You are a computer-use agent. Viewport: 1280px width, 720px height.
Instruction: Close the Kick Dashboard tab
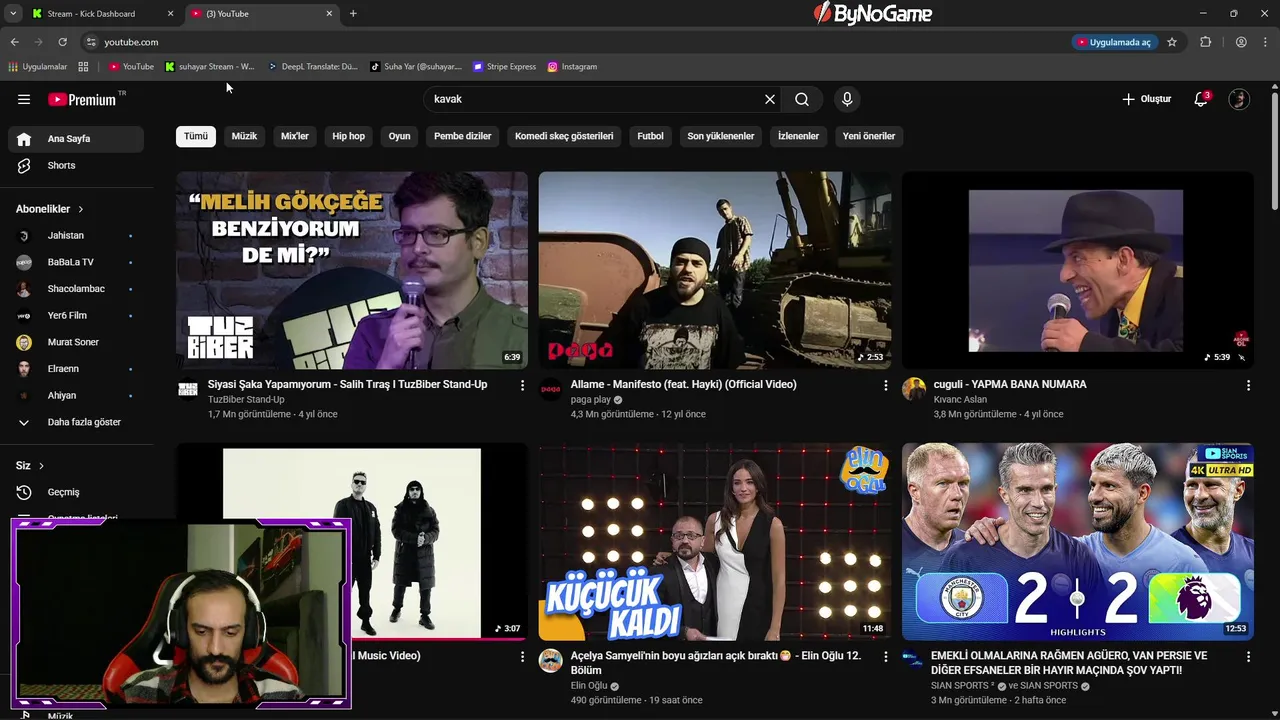[x=170, y=13]
